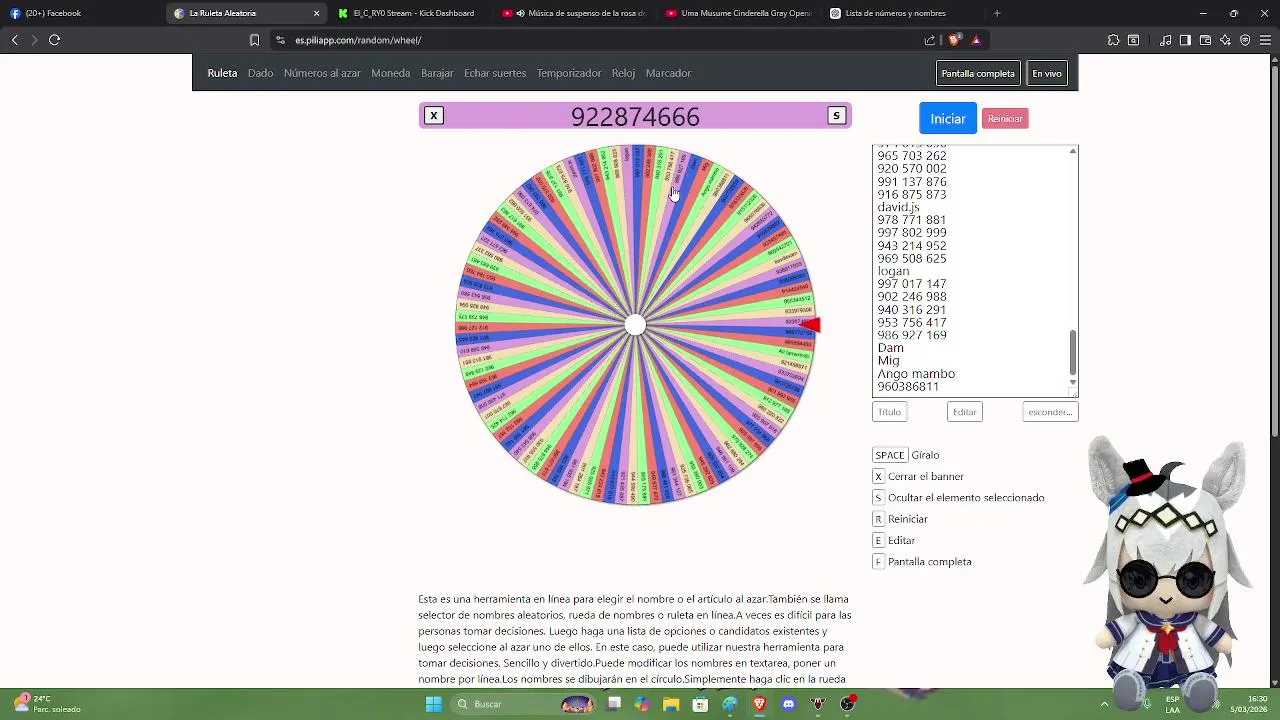Image resolution: width=1280 pixels, height=720 pixels.
Task: Click the 'david.js' entry in the list
Action: (x=898, y=207)
